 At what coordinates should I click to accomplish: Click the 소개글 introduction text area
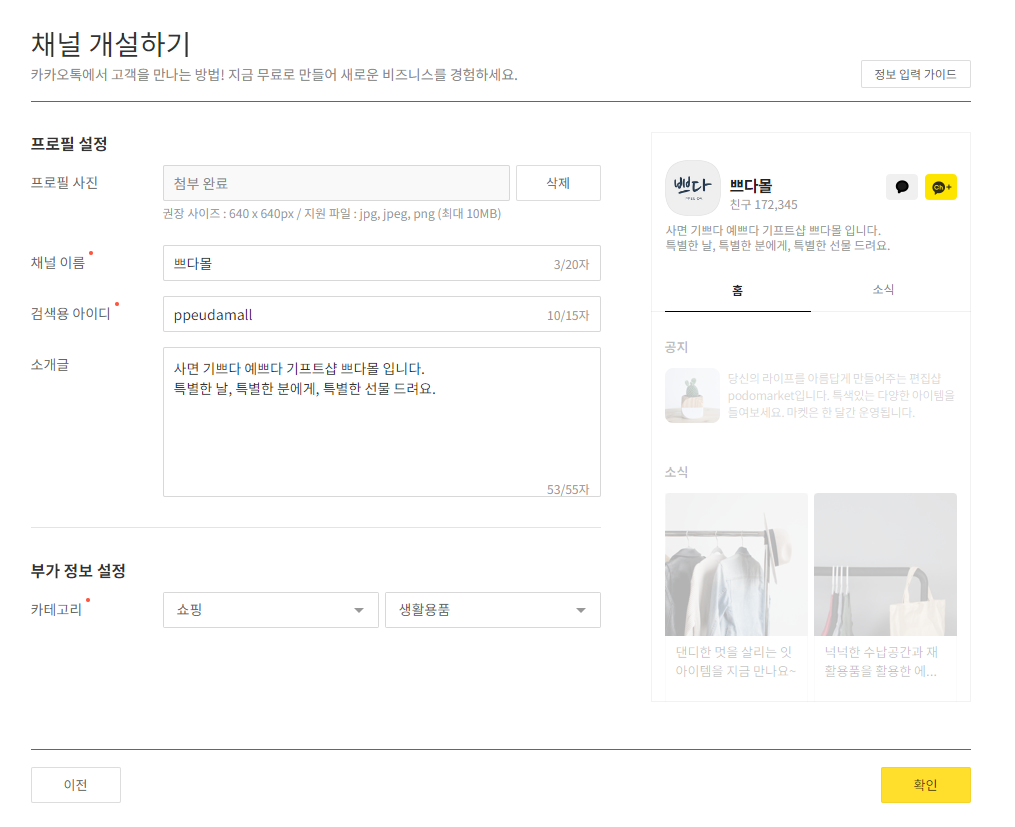pyautogui.click(x=382, y=422)
